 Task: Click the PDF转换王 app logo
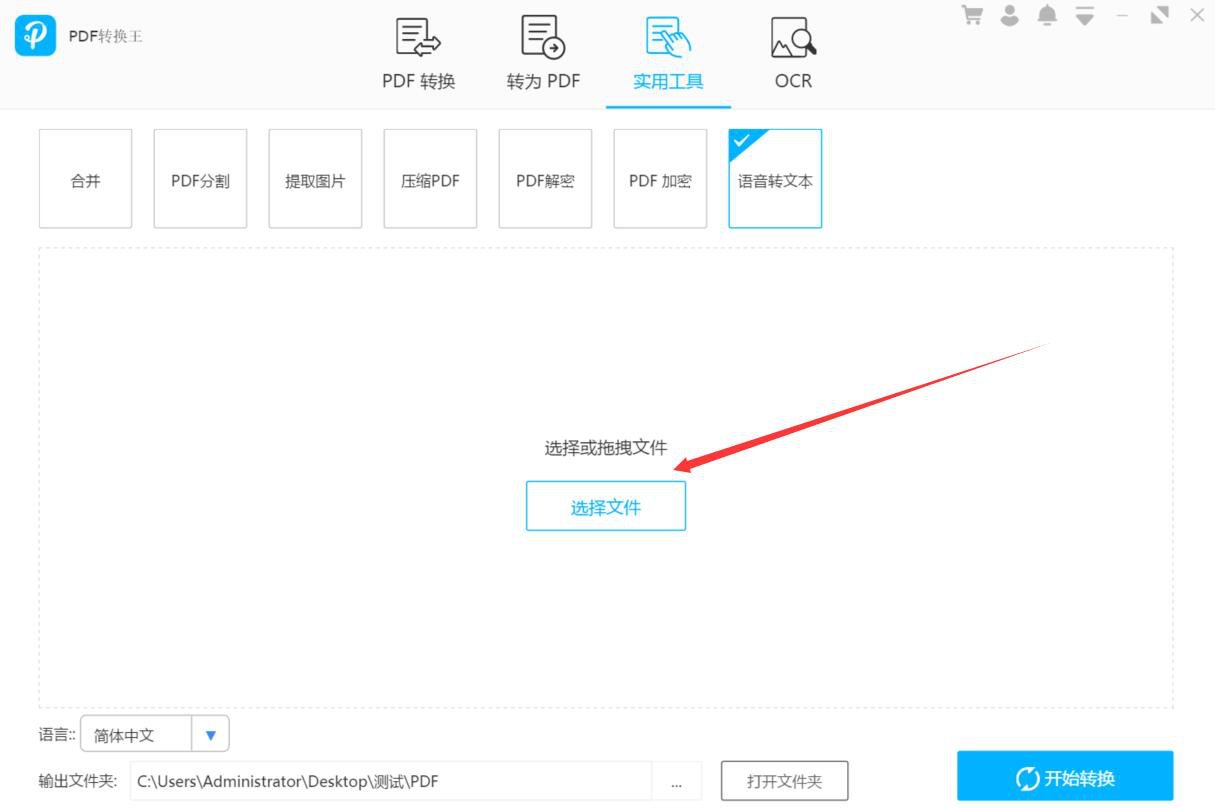pos(35,35)
